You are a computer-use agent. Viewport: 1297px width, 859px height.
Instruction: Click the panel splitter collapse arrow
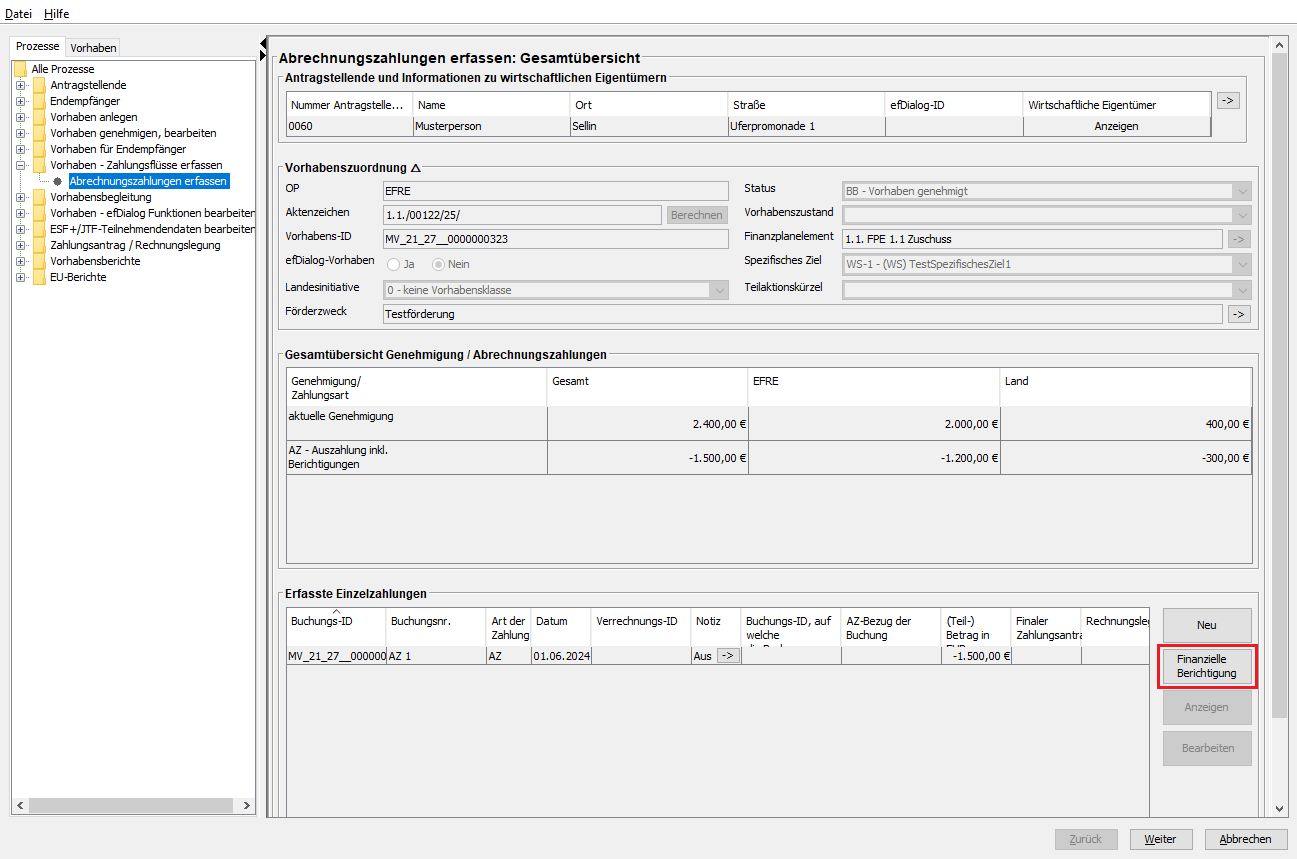coord(263,44)
